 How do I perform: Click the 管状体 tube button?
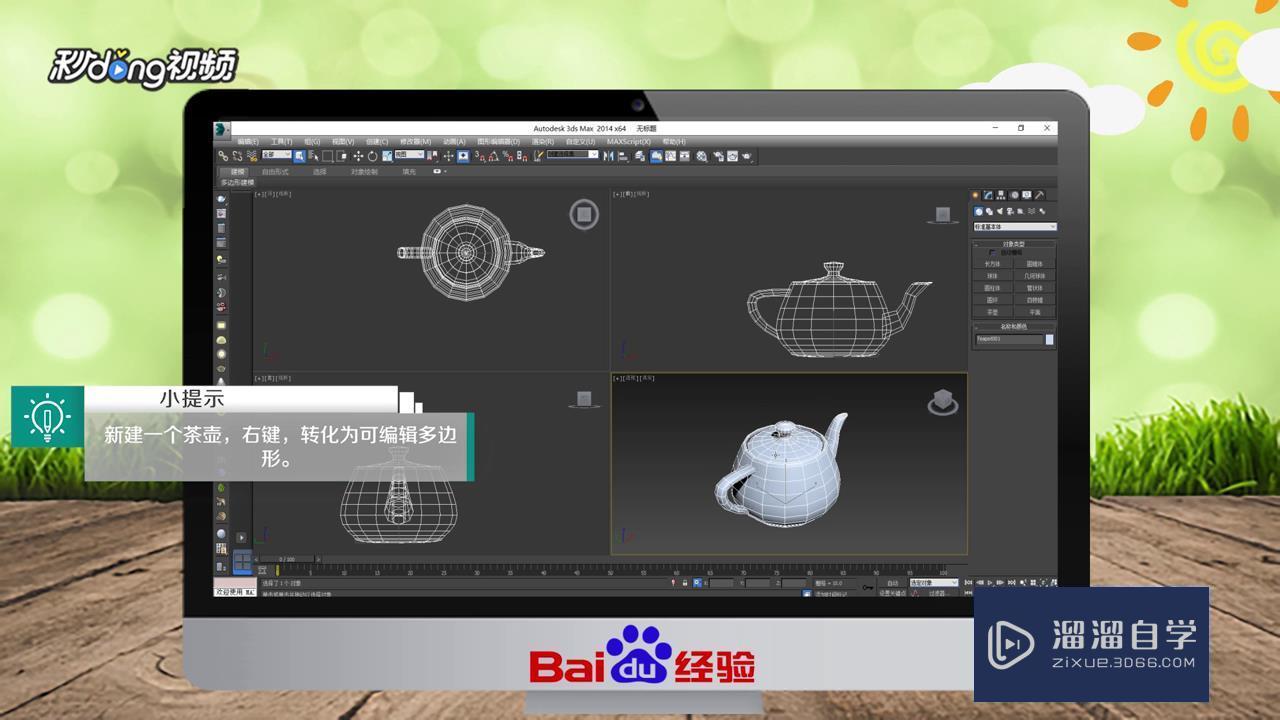coord(1034,288)
